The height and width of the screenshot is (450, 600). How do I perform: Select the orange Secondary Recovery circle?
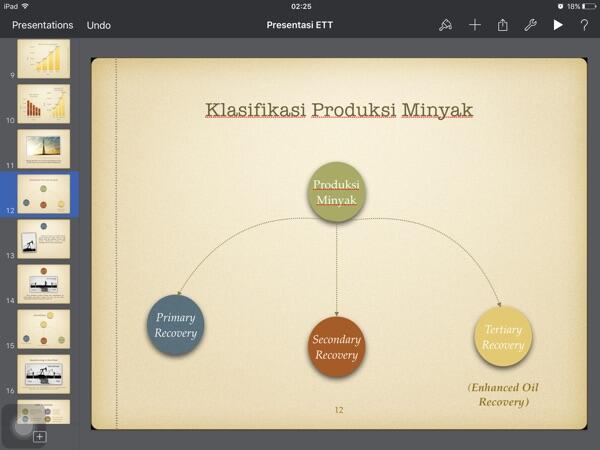(336, 347)
